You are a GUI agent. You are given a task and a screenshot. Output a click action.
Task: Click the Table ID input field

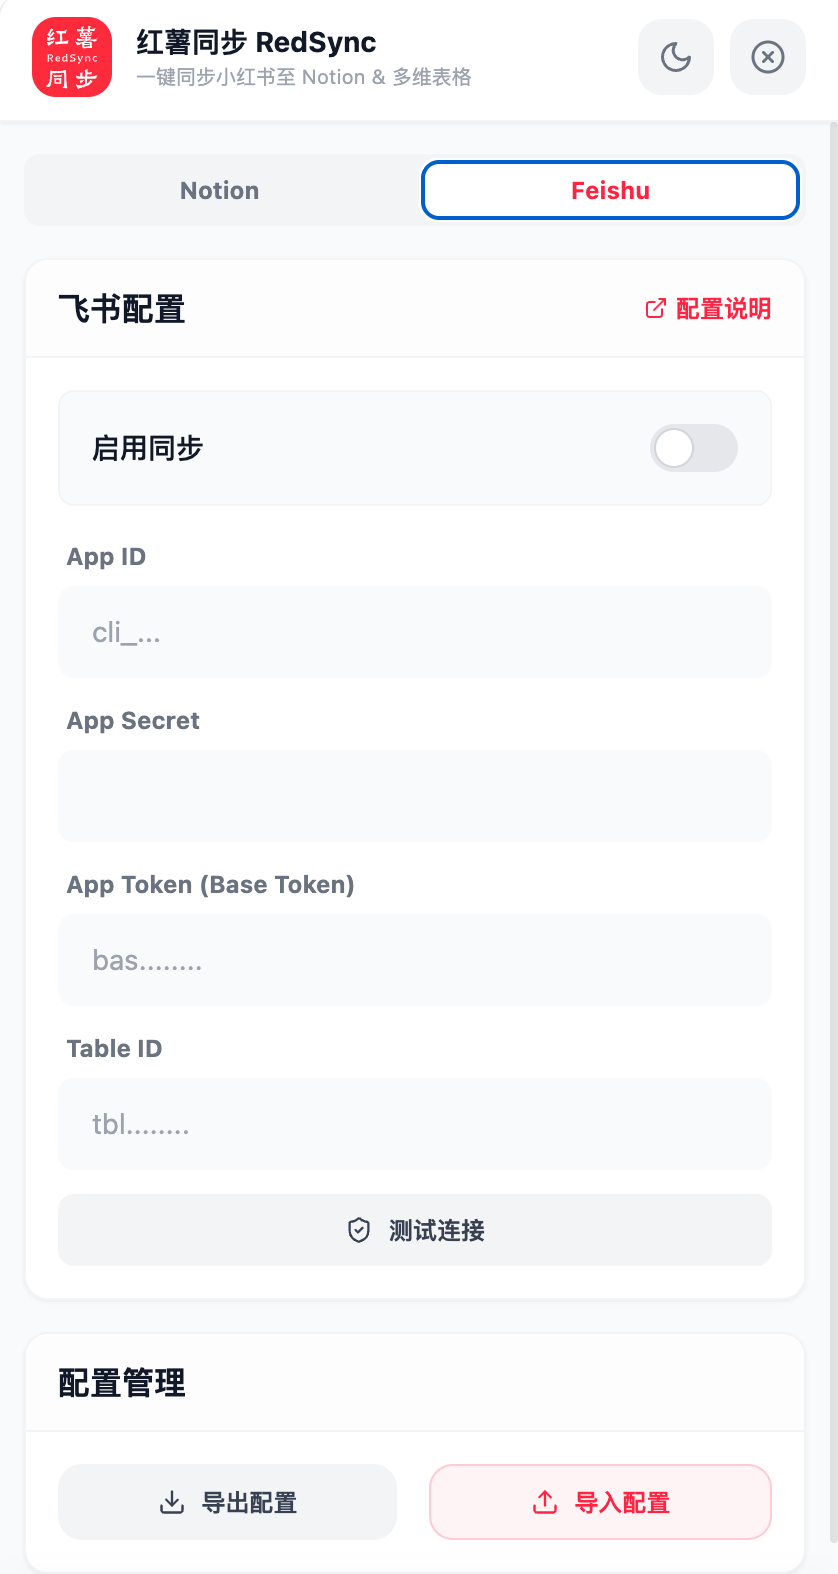[415, 1124]
